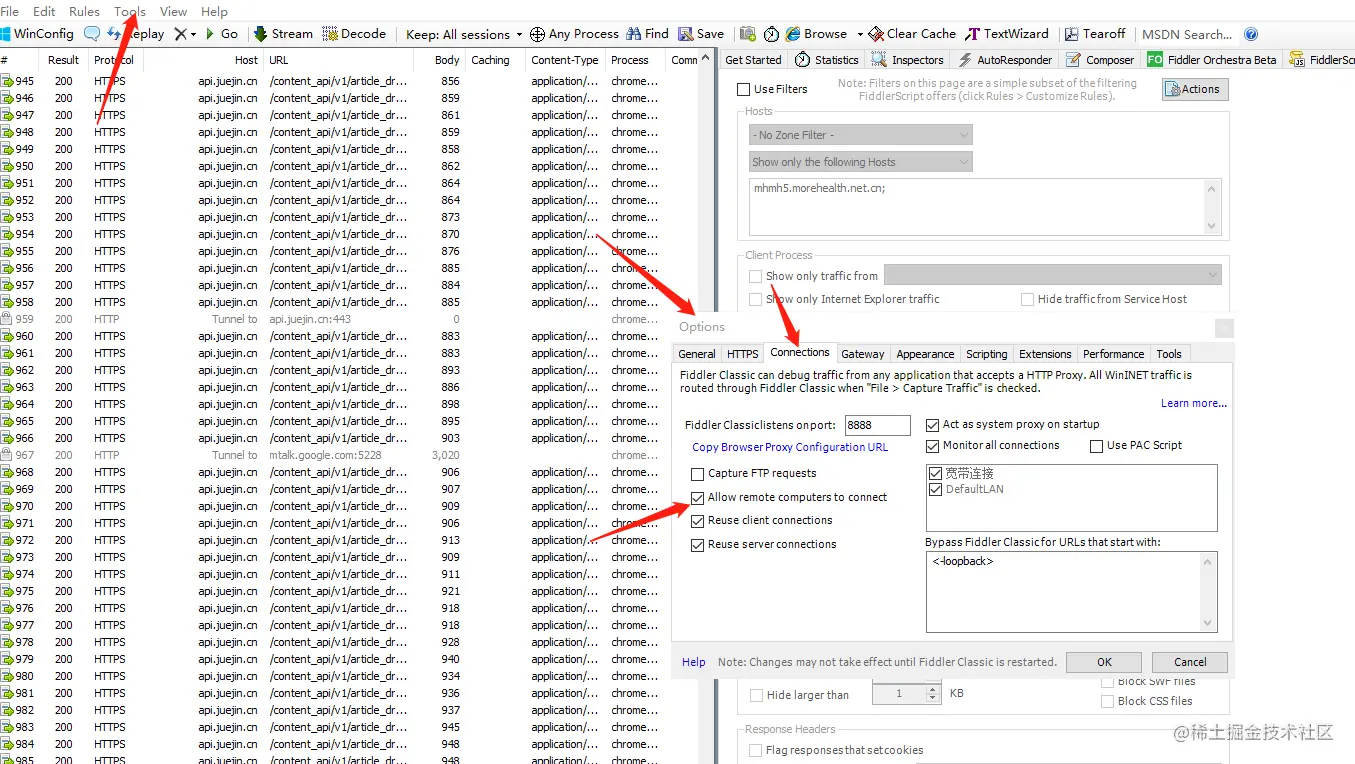Click the screenshot camera toolbar icon
The height and width of the screenshot is (764, 1355).
(x=748, y=34)
